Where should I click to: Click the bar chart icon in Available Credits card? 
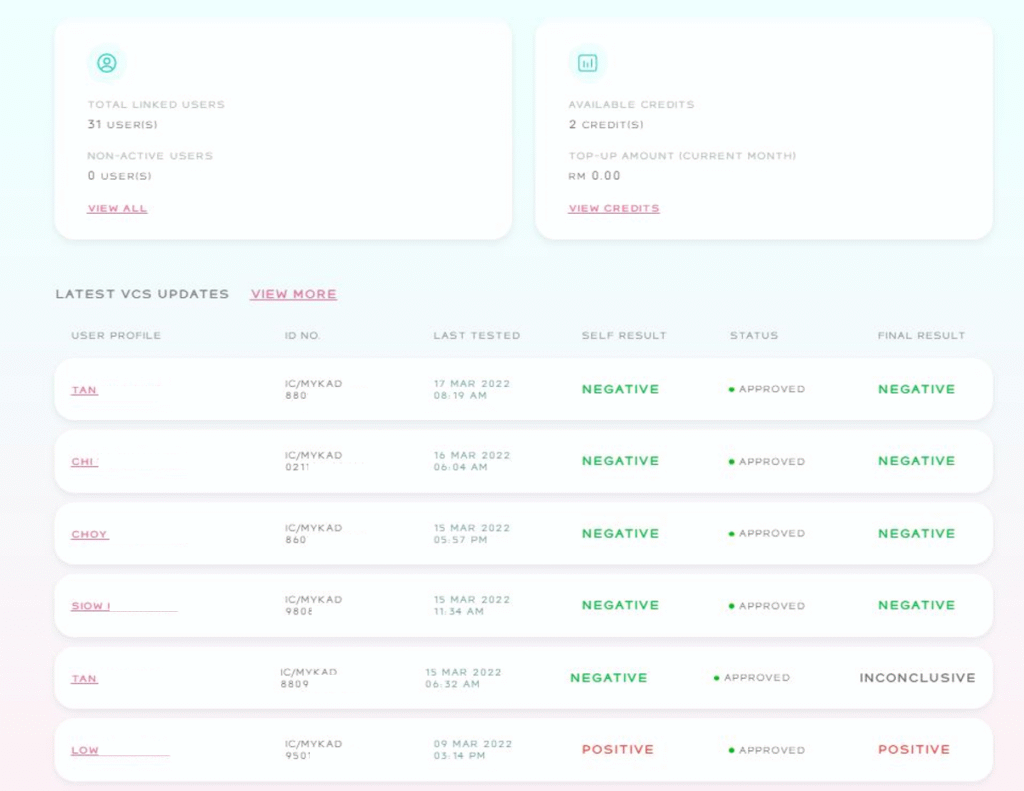tap(588, 63)
